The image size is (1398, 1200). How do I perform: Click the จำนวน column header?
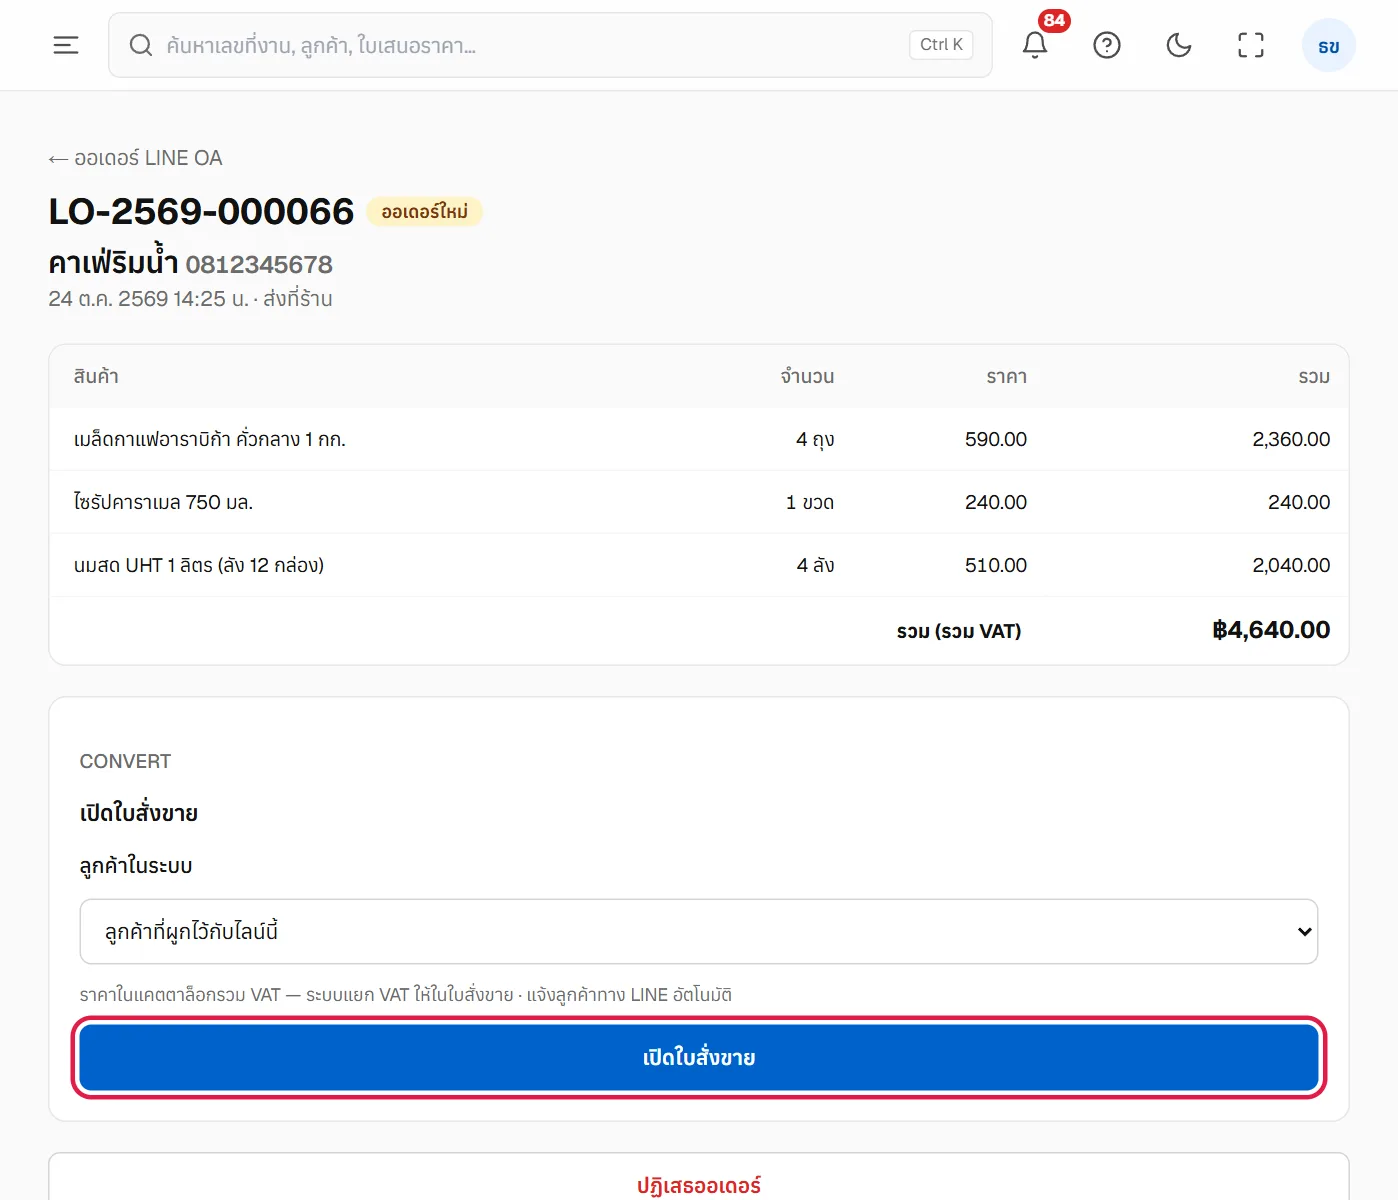807,376
